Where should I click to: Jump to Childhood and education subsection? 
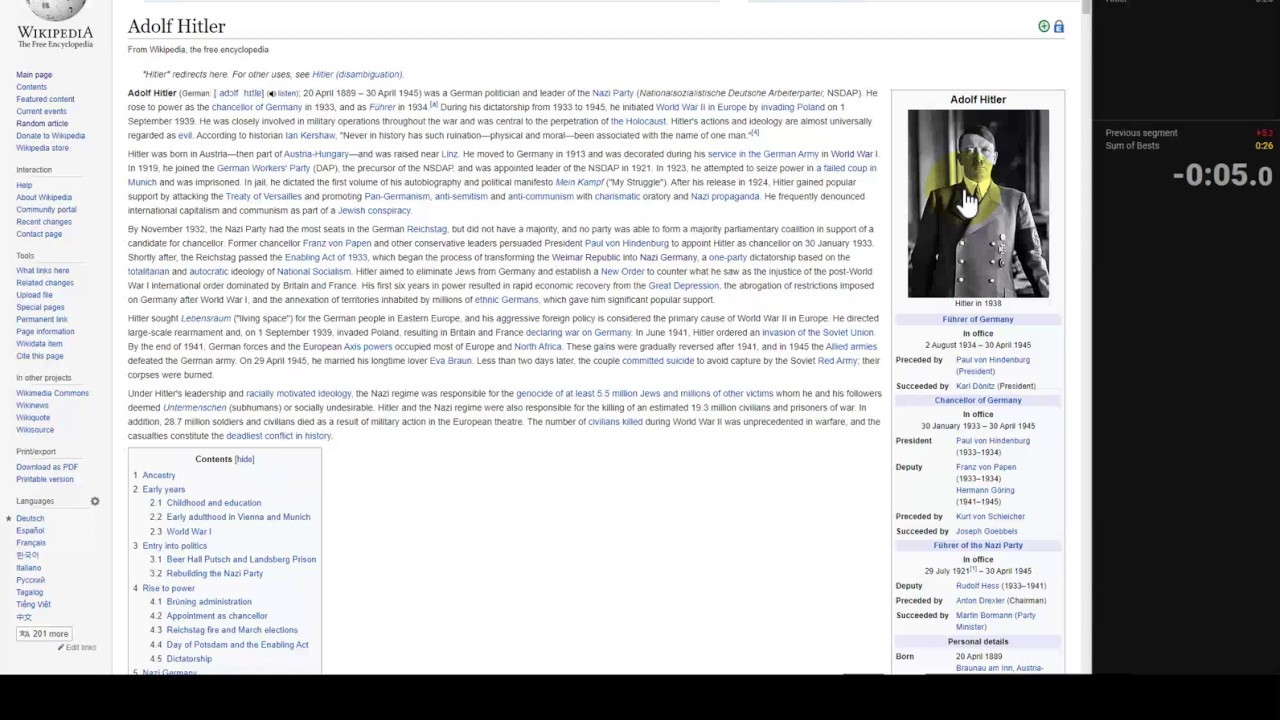click(214, 503)
